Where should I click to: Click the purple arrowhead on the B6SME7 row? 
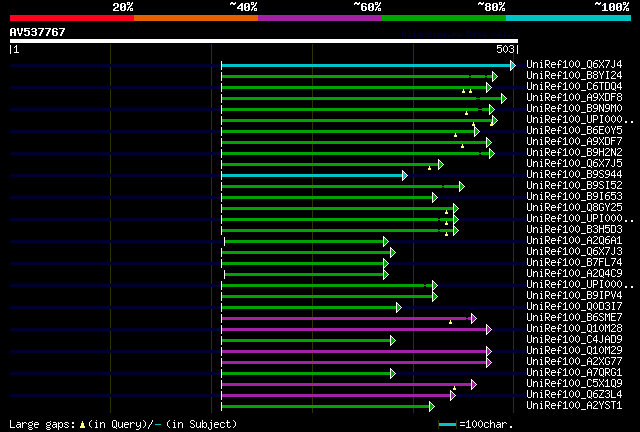(x=473, y=318)
